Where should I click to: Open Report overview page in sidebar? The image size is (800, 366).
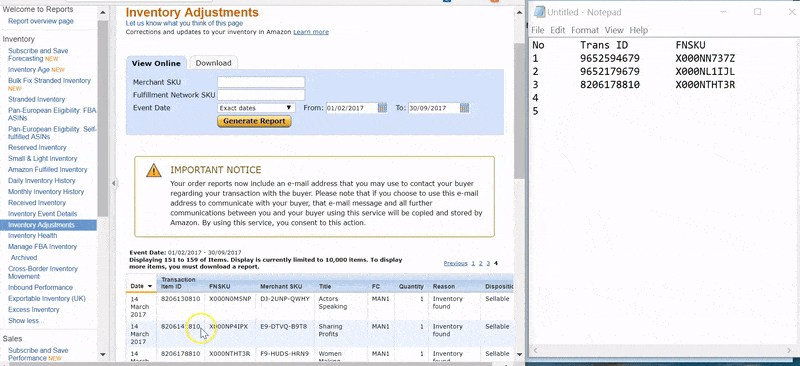41,21
